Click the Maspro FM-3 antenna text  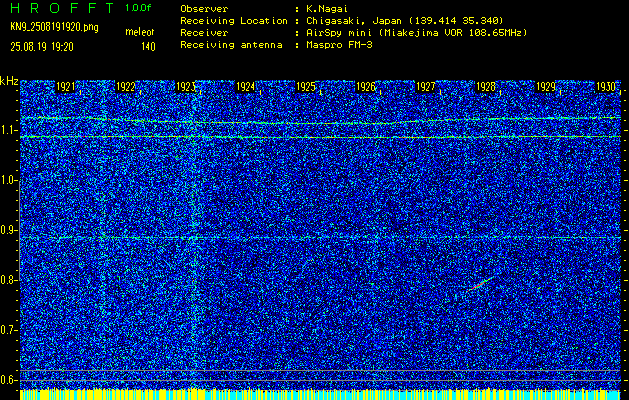[339, 45]
